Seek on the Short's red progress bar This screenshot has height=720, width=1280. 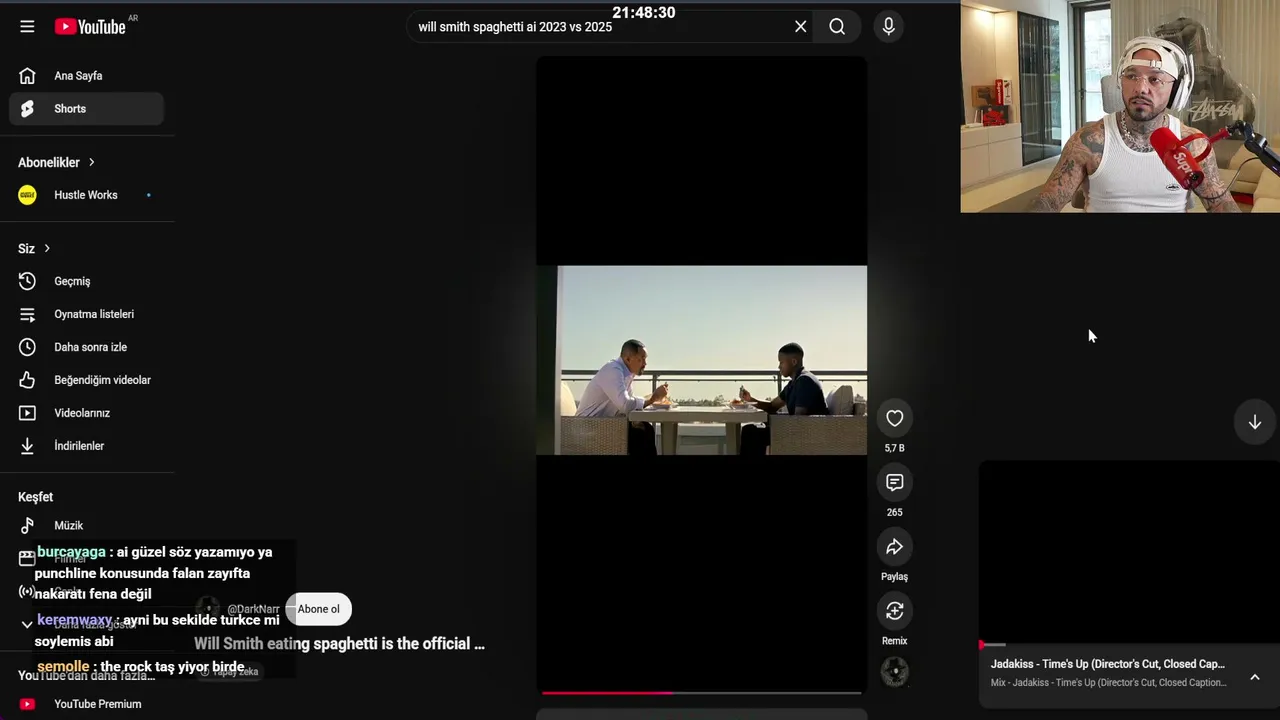(701, 692)
